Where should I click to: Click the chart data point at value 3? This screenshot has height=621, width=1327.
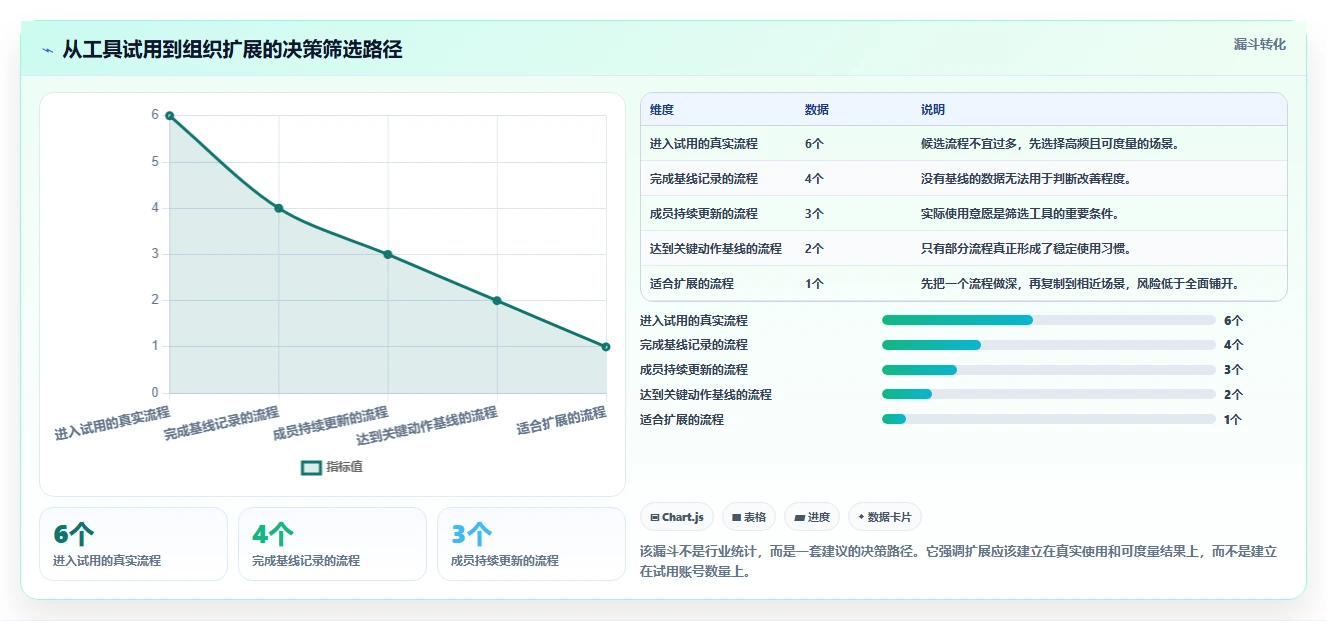click(388, 254)
